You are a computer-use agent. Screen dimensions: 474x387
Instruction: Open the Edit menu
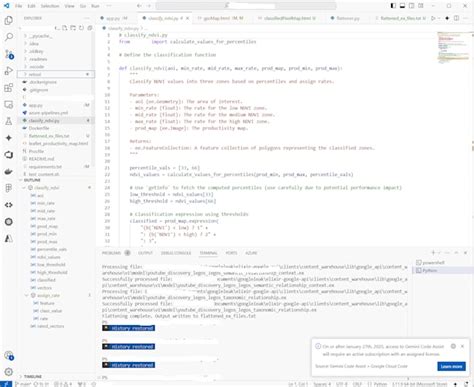(x=31, y=6)
